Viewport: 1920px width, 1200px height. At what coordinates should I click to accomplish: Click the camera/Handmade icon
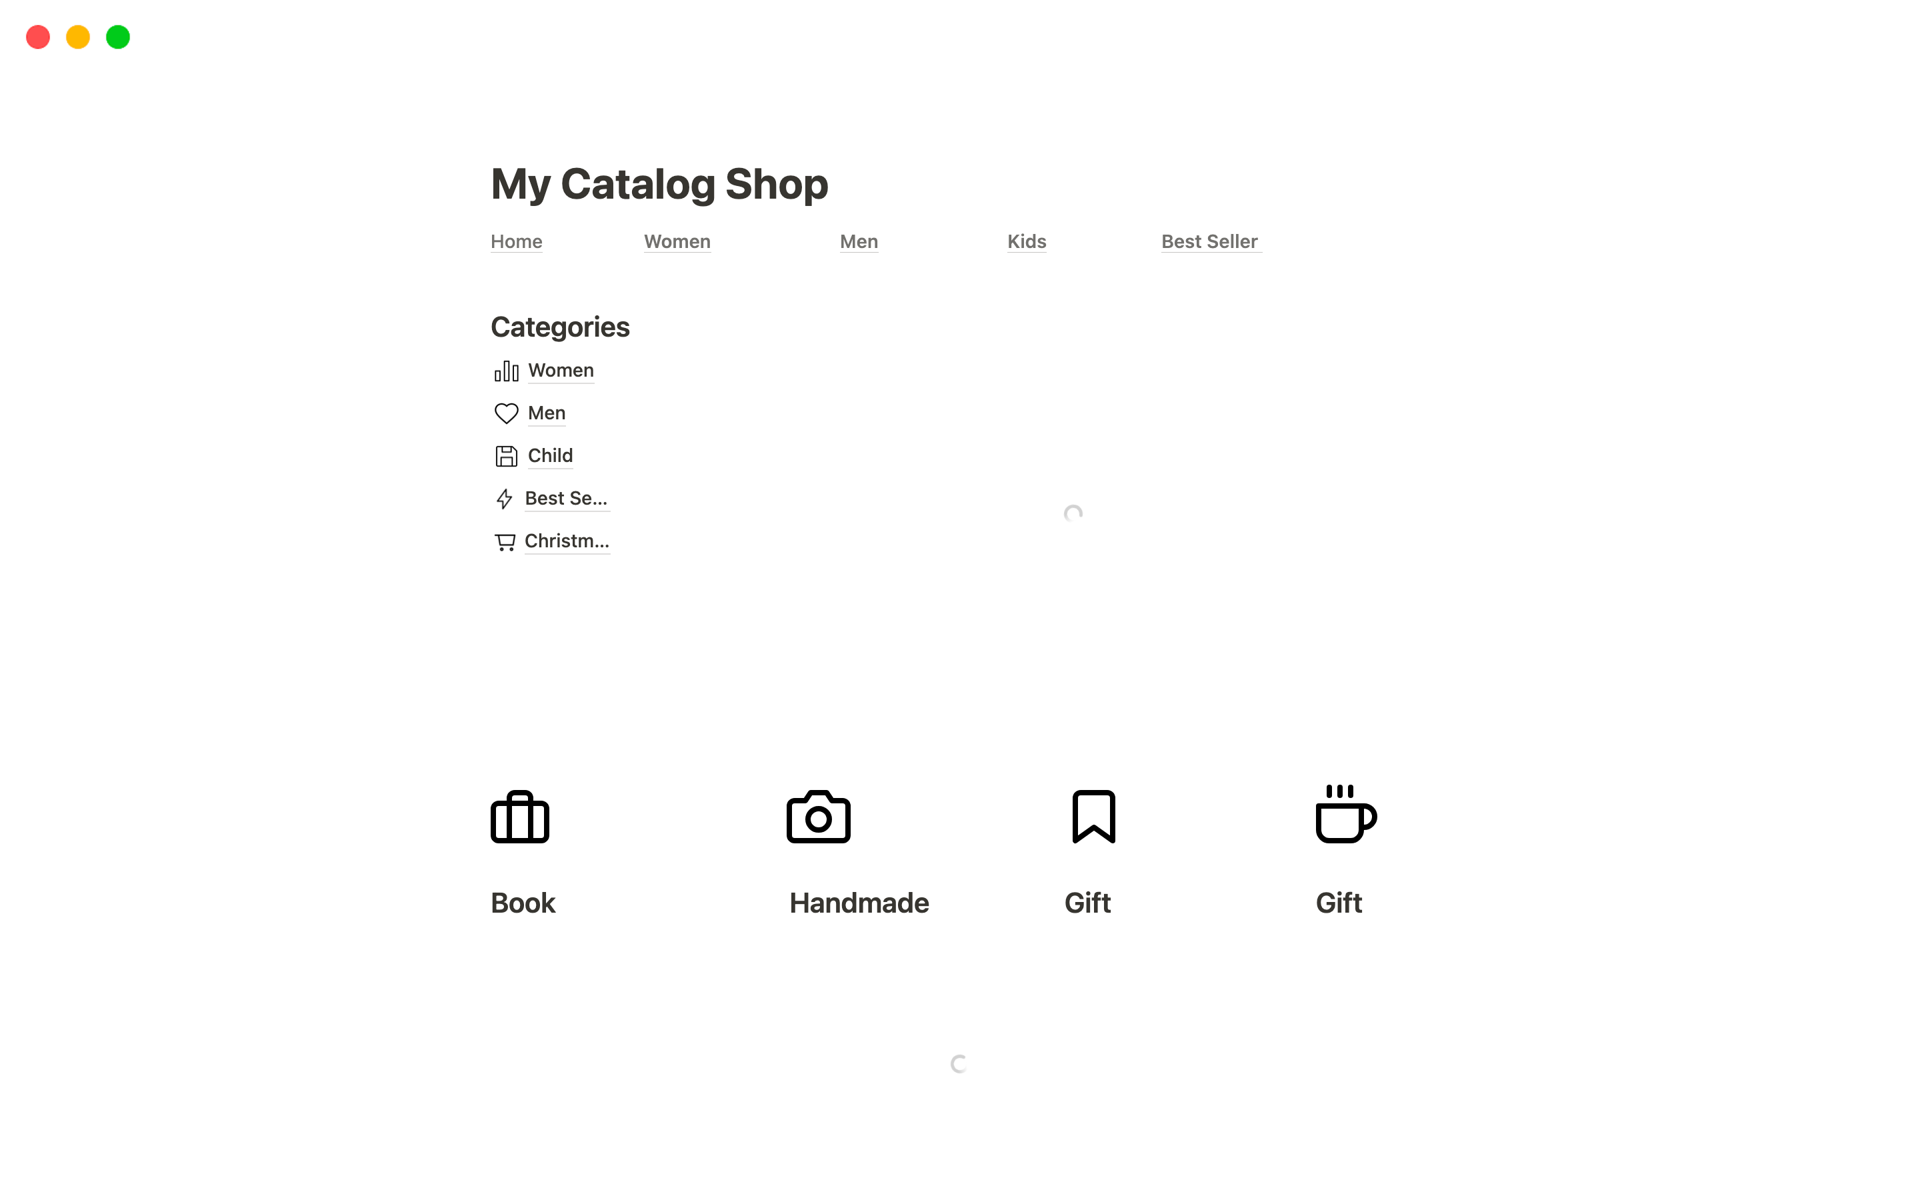817,816
